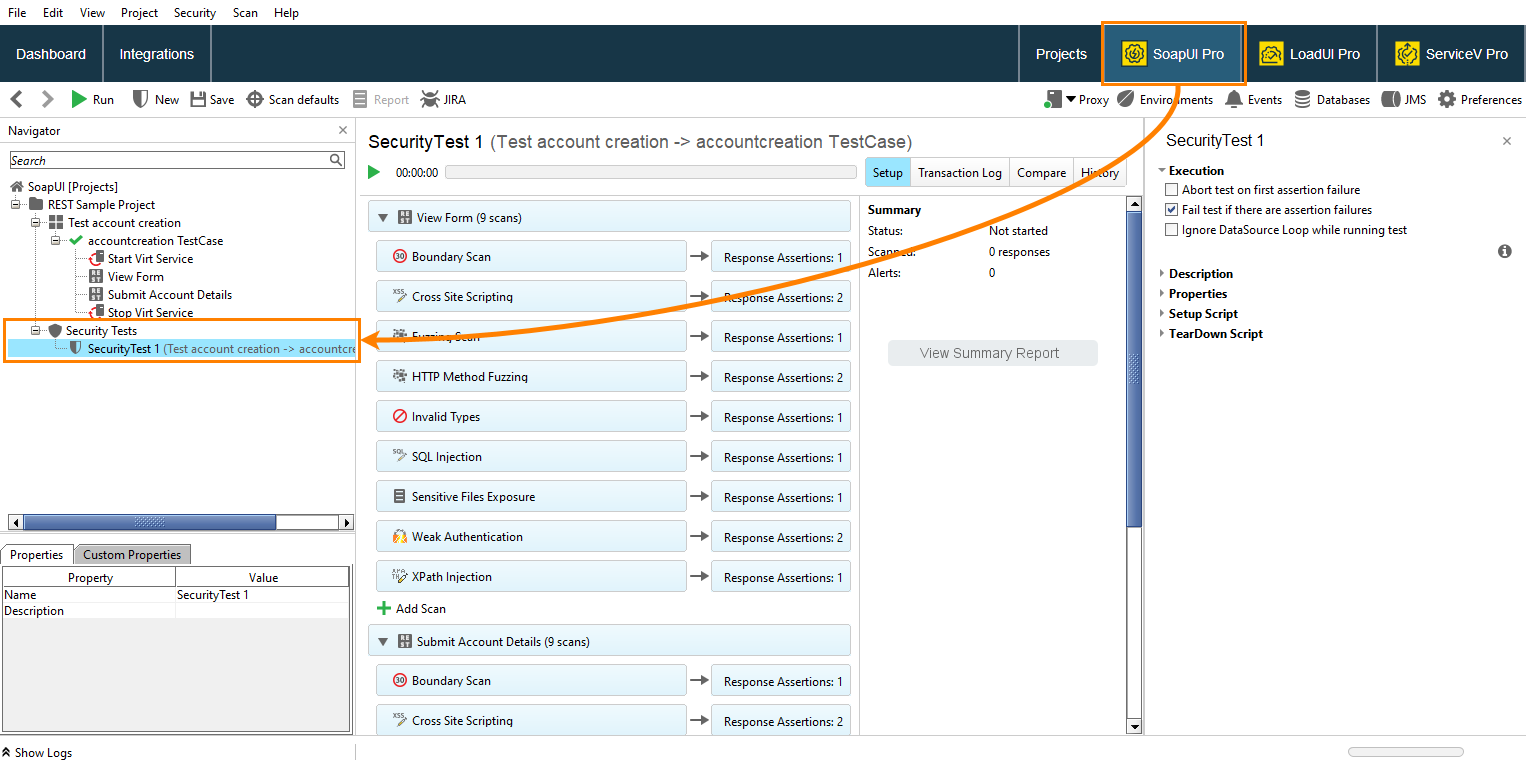This screenshot has height=763, width=1526.
Task: Start security test with green play button
Action: pos(374,172)
